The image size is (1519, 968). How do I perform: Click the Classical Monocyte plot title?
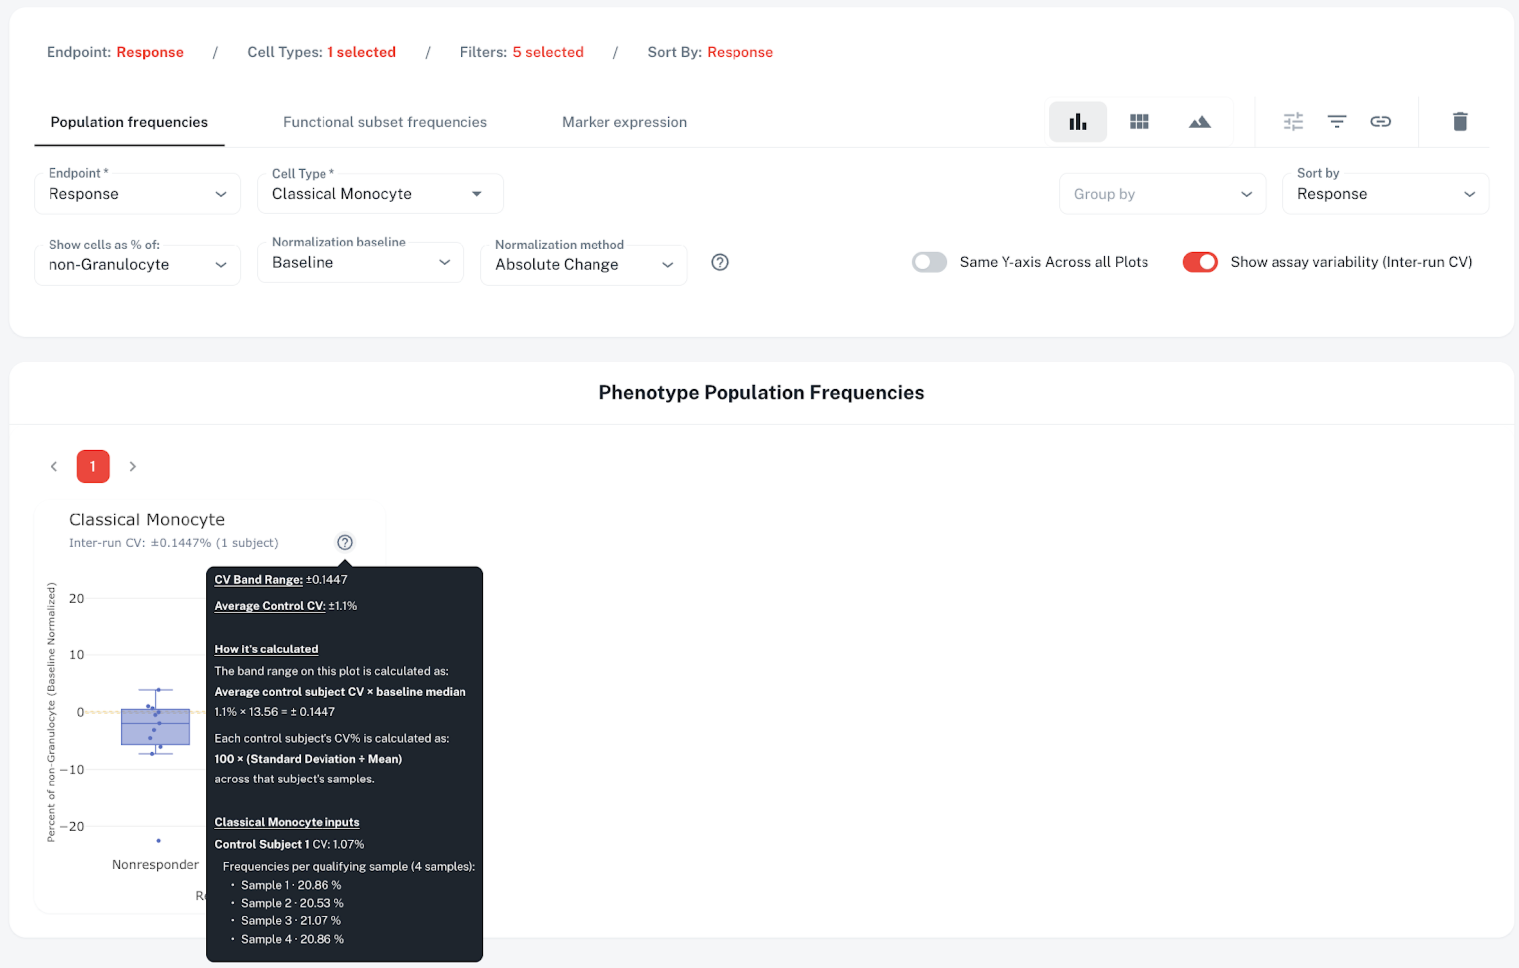point(147,519)
